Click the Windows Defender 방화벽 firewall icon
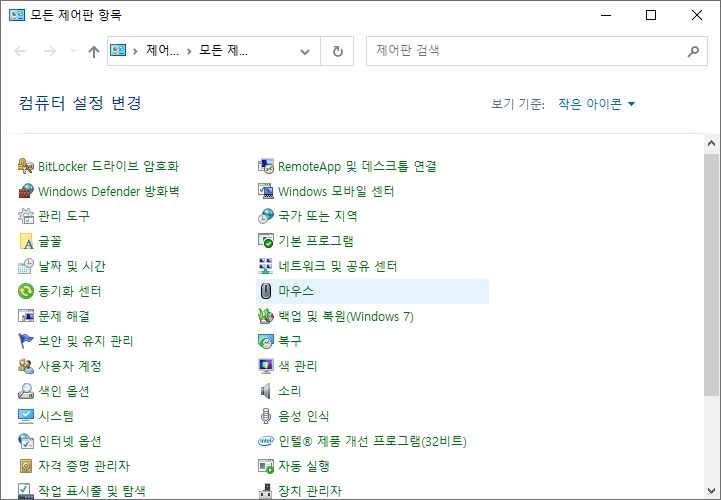This screenshot has width=721, height=500. (26, 191)
